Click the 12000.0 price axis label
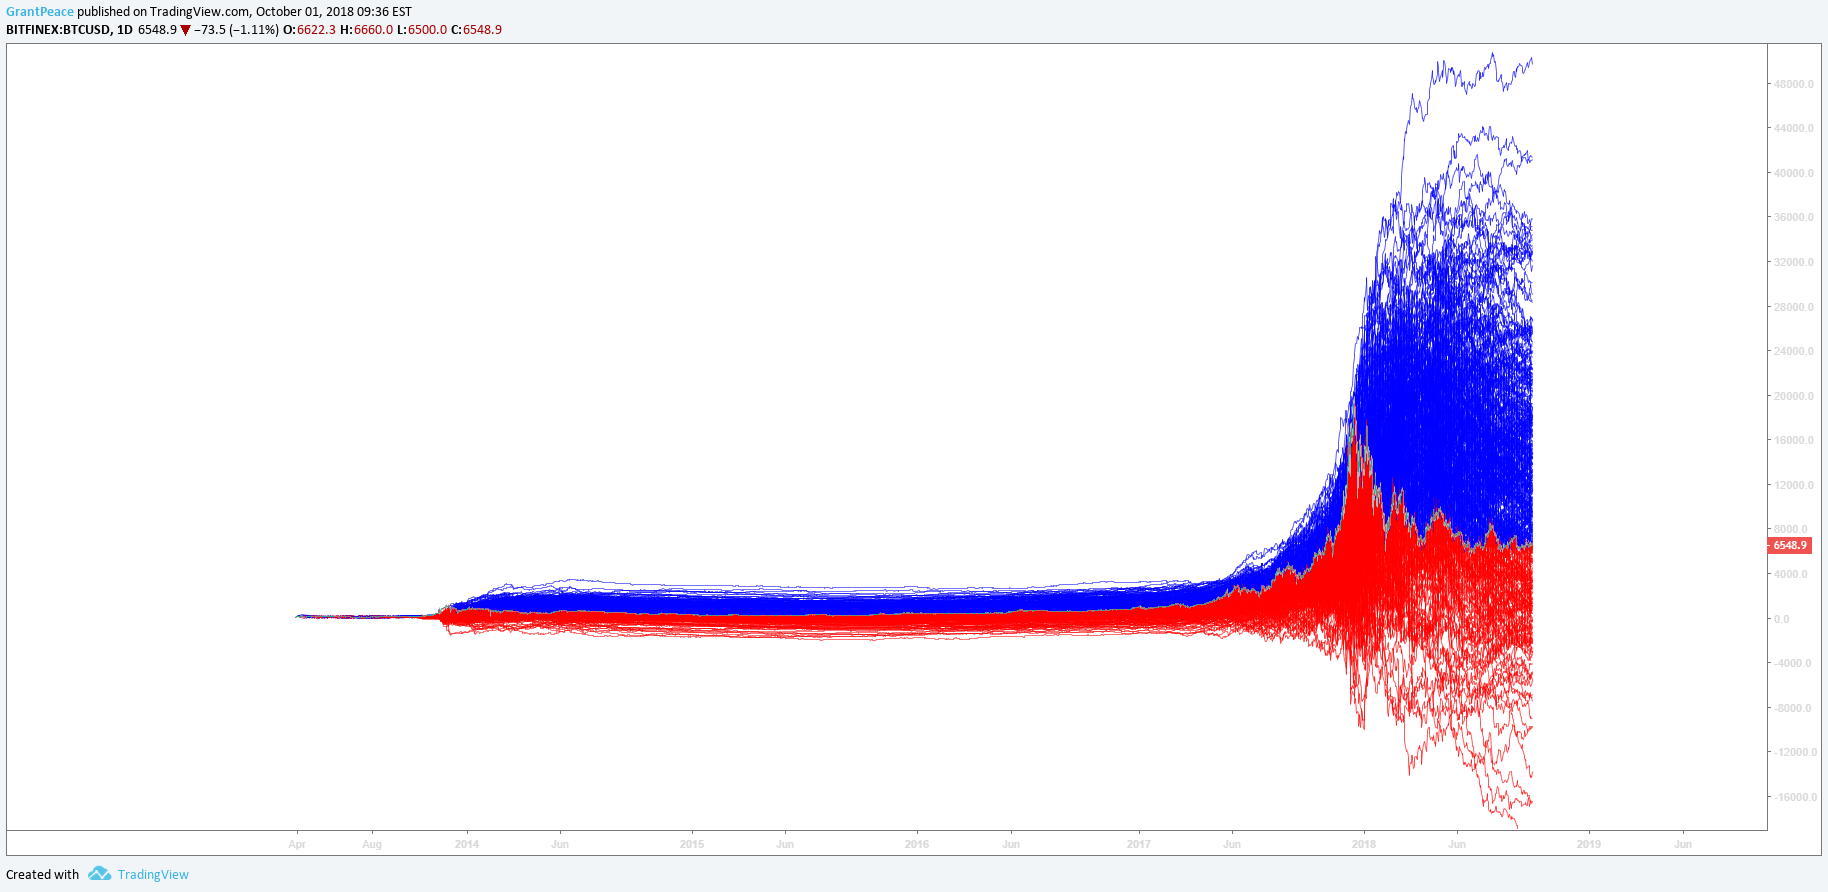The image size is (1828, 892). (x=1793, y=485)
